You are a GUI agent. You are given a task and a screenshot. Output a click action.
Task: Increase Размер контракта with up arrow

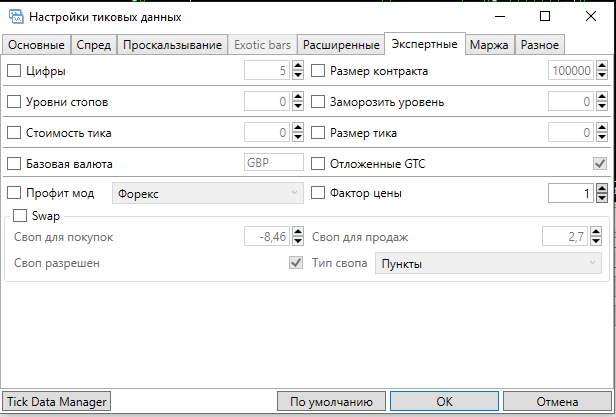click(x=602, y=66)
